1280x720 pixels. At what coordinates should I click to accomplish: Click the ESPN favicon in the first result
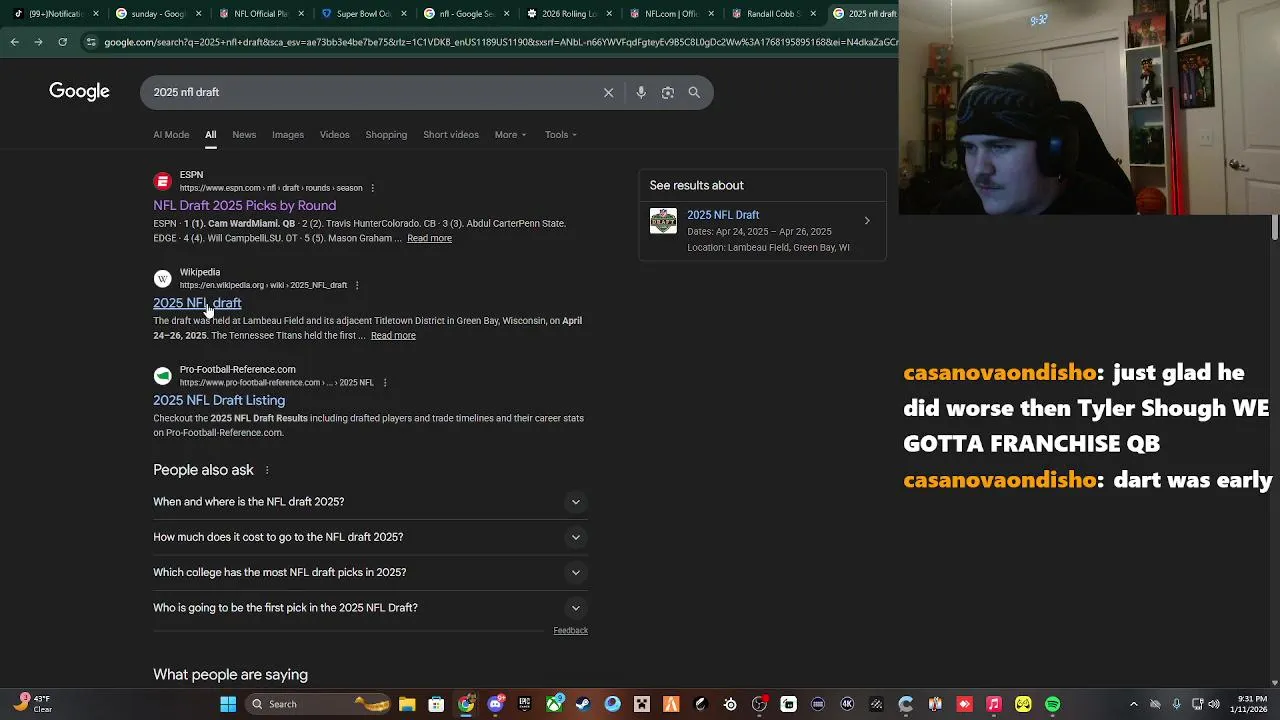point(162,181)
